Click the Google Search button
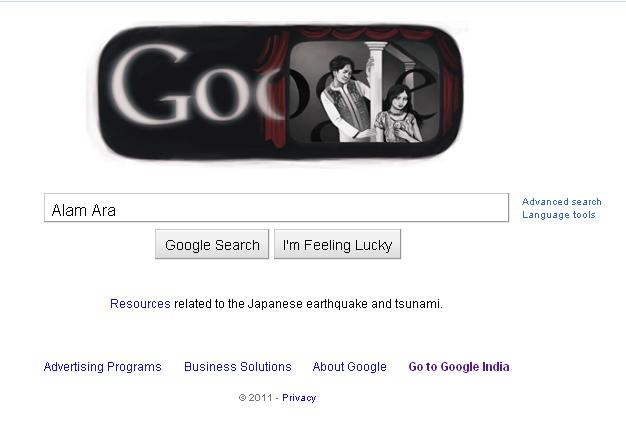Image resolution: width=626 pixels, height=426 pixels. click(212, 244)
